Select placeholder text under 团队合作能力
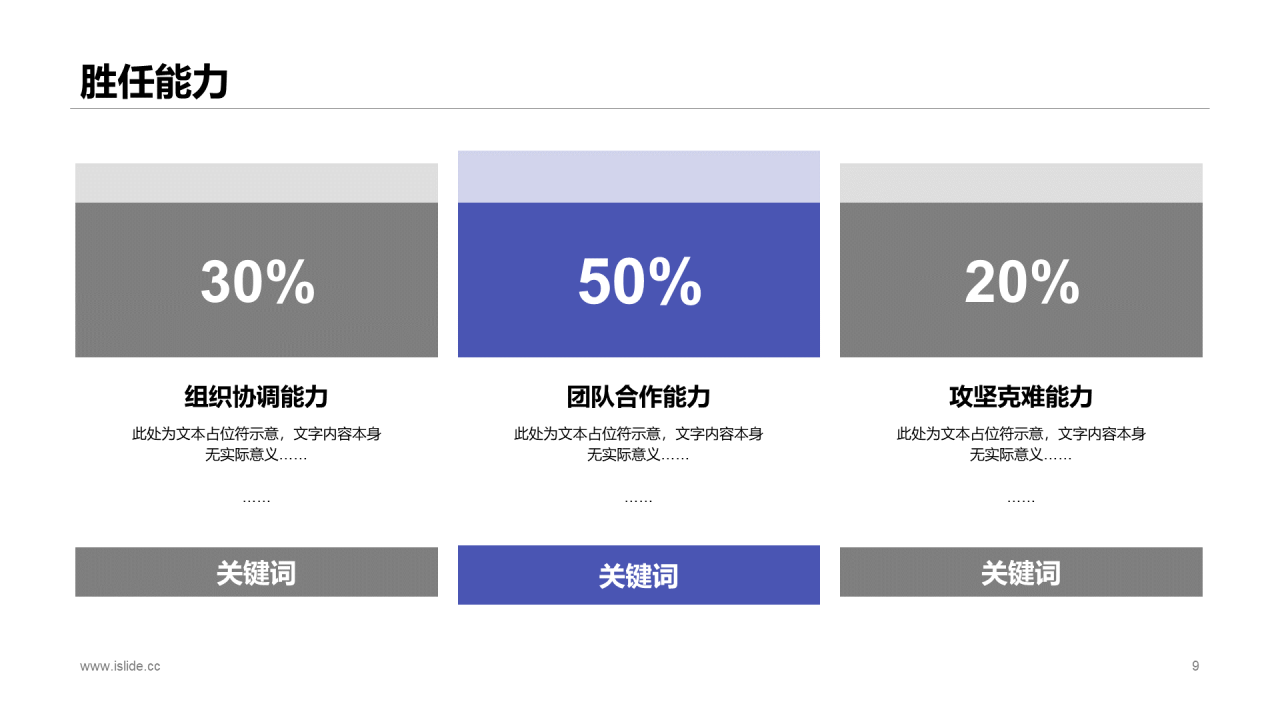This screenshot has width=1280, height=720. pyautogui.click(x=639, y=444)
